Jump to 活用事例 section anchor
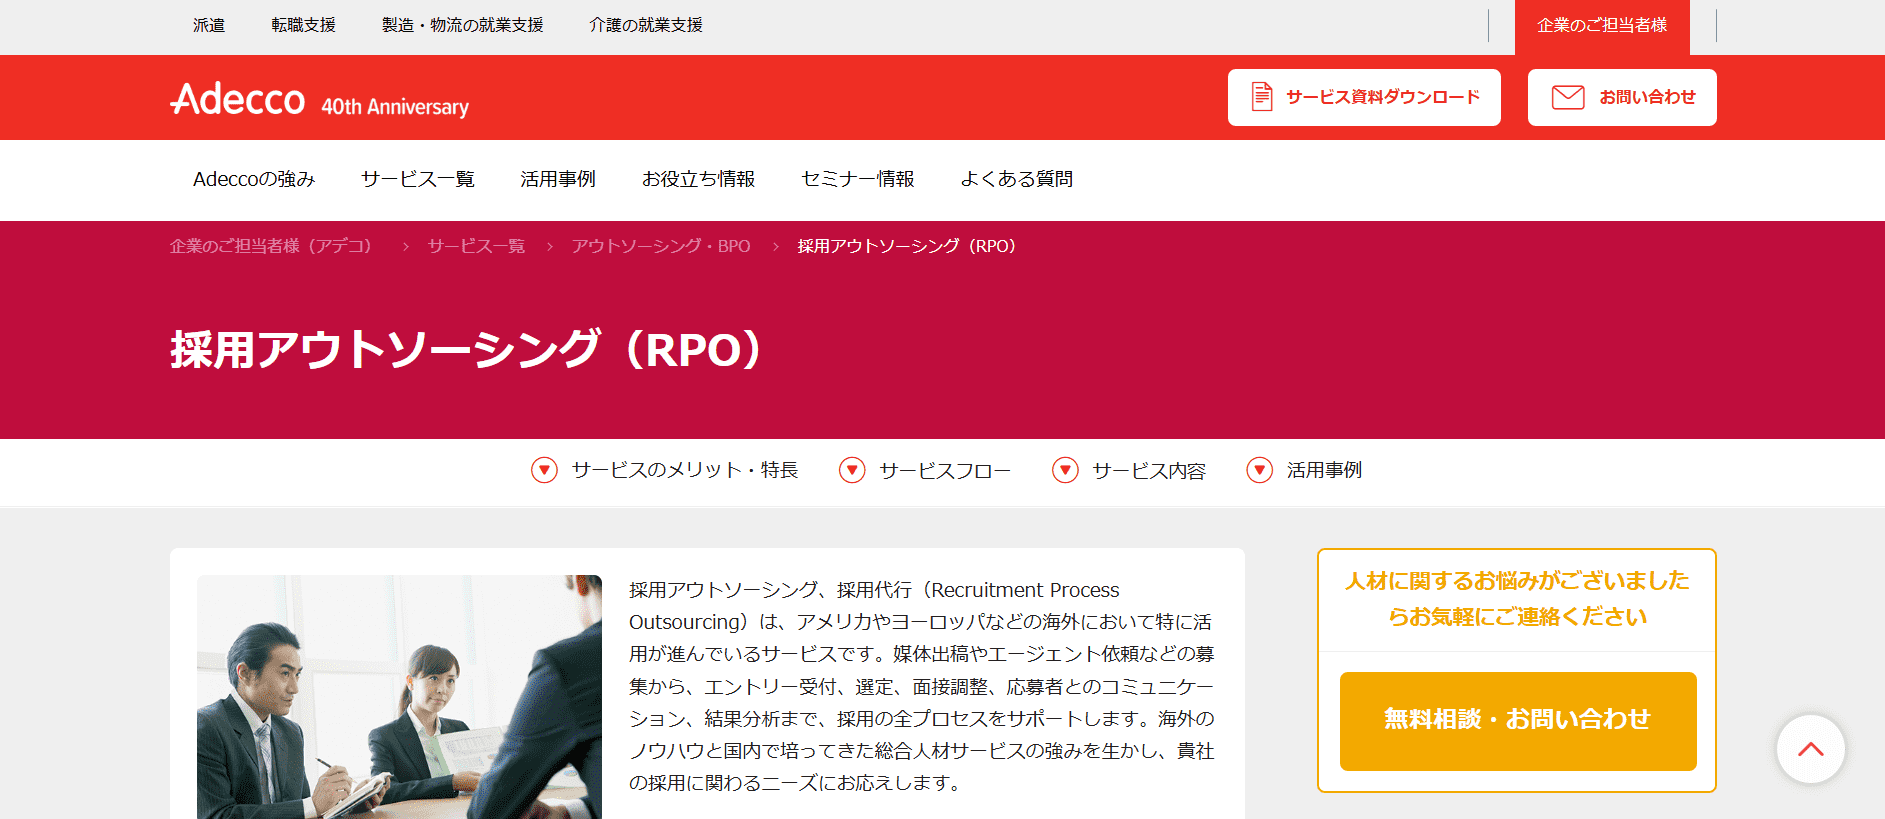Viewport: 1885px width, 819px height. (1324, 470)
